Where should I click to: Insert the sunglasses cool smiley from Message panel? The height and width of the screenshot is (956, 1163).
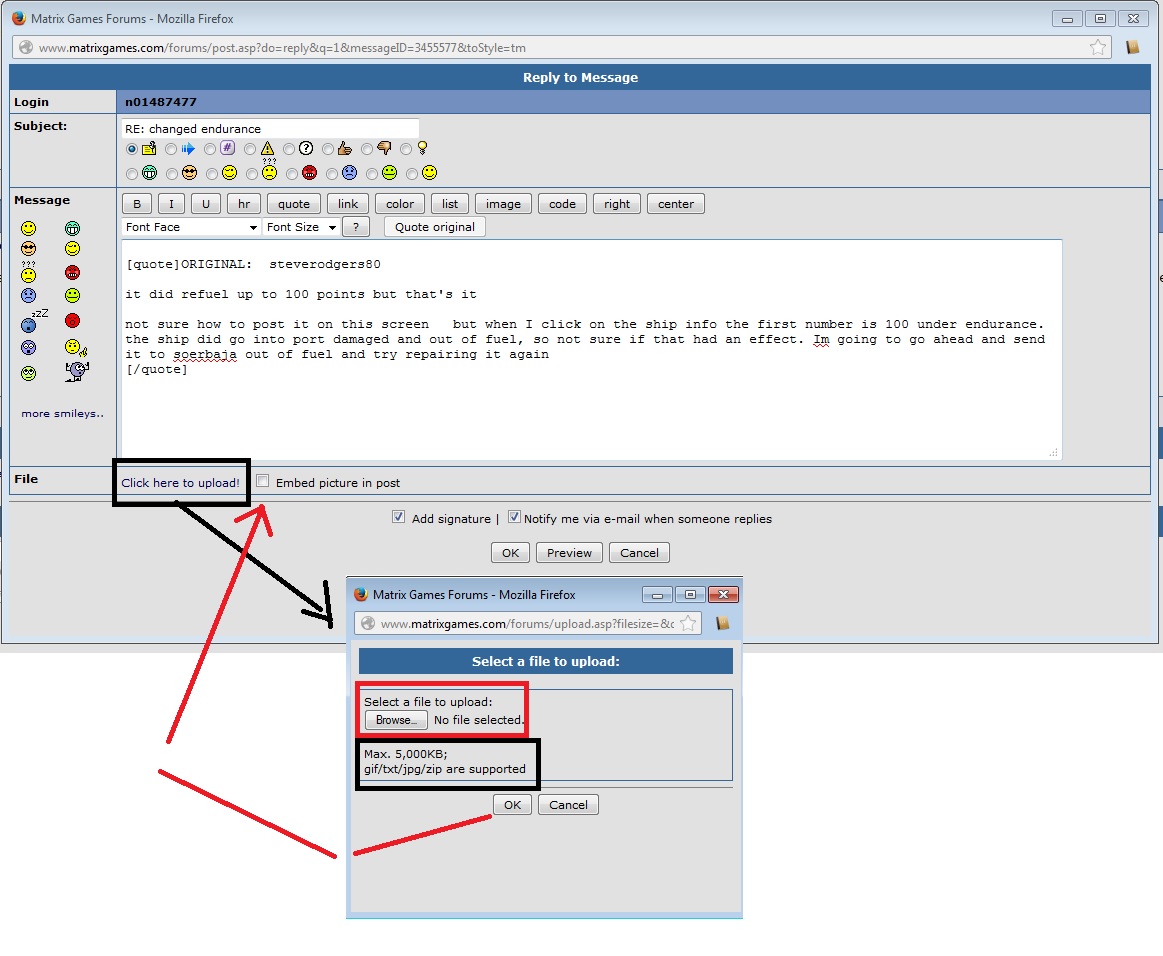[x=28, y=248]
